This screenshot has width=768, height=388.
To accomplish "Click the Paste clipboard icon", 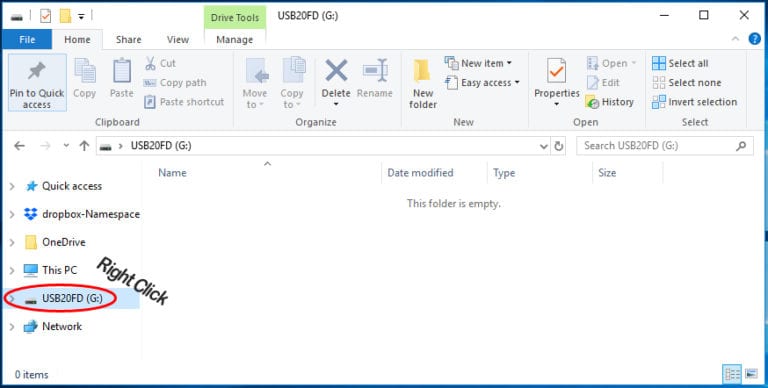I will (121, 70).
